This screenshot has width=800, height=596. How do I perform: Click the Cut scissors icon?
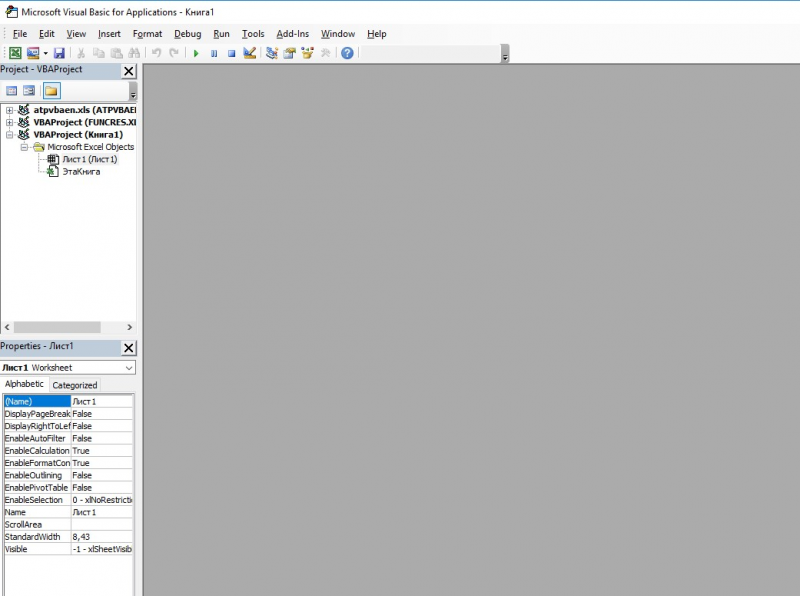pyautogui.click(x=81, y=53)
